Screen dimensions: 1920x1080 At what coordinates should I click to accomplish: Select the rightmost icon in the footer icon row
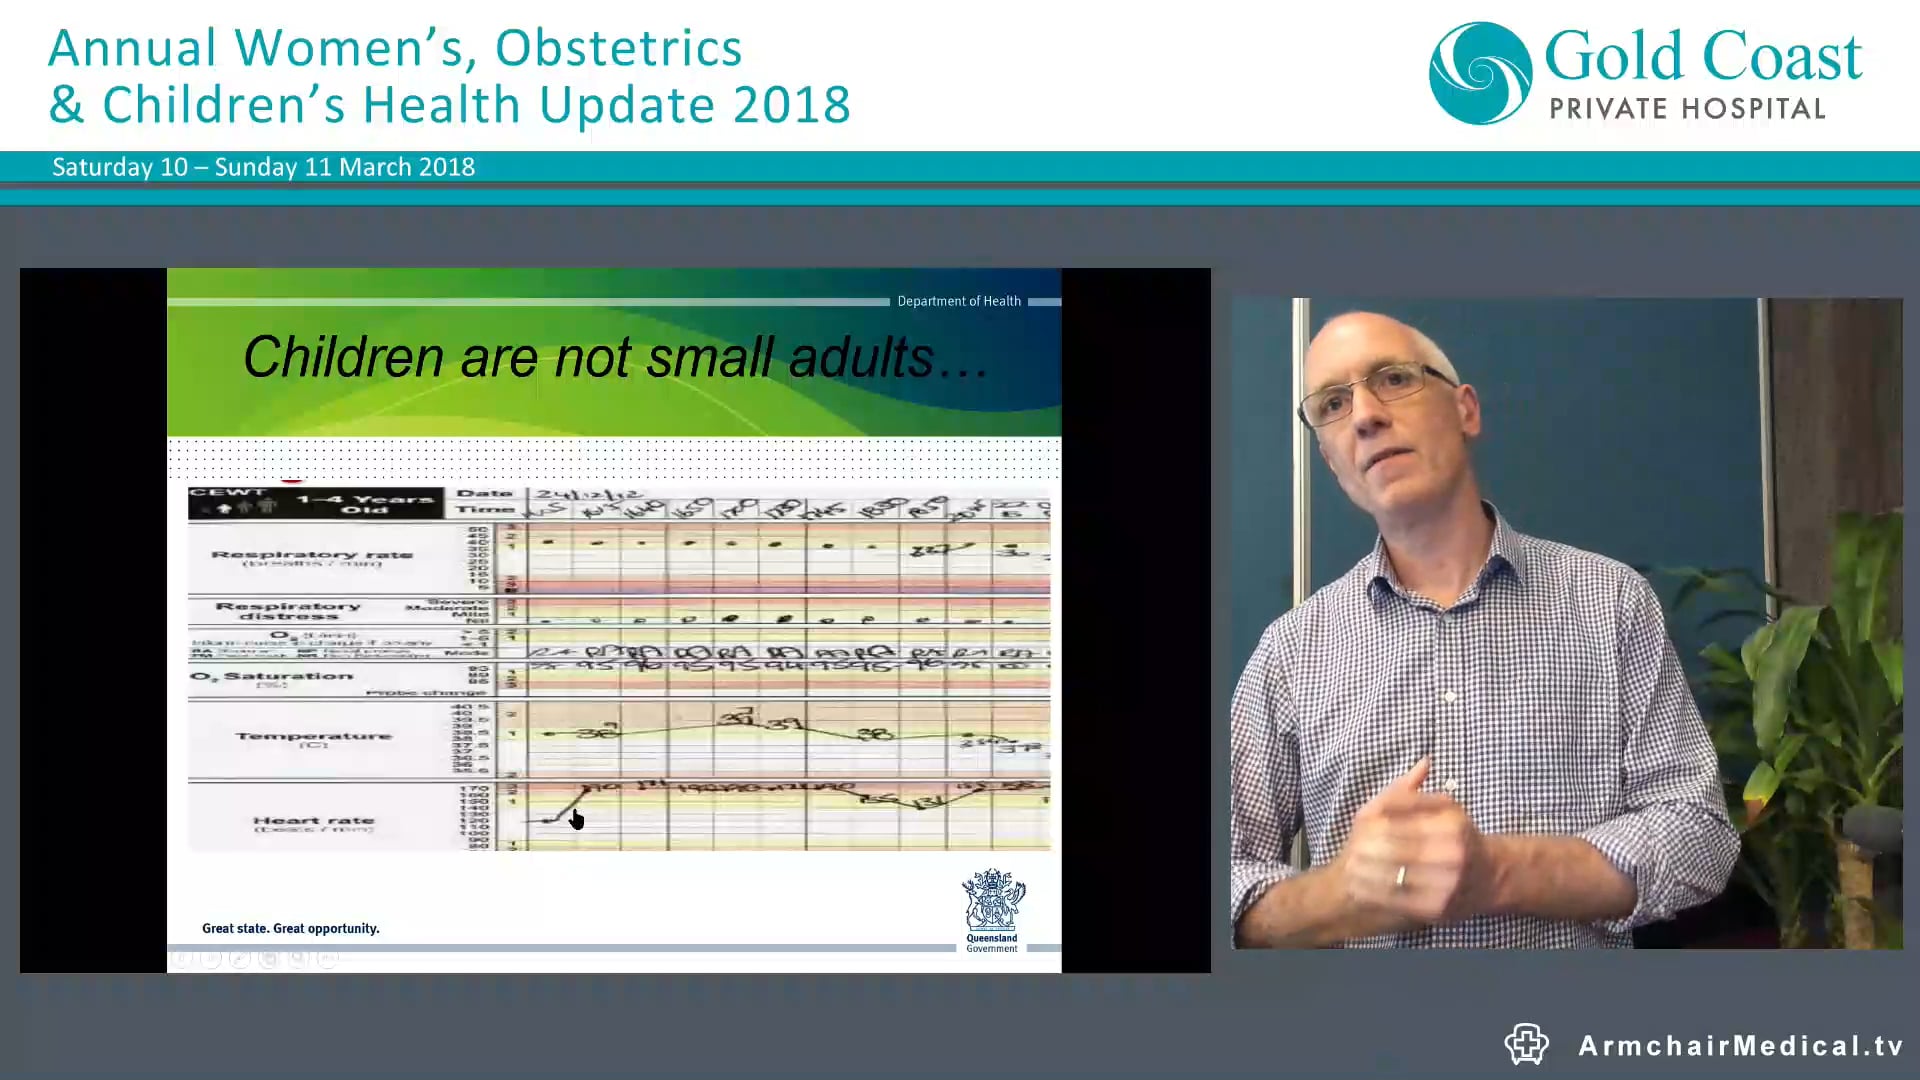(x=327, y=958)
